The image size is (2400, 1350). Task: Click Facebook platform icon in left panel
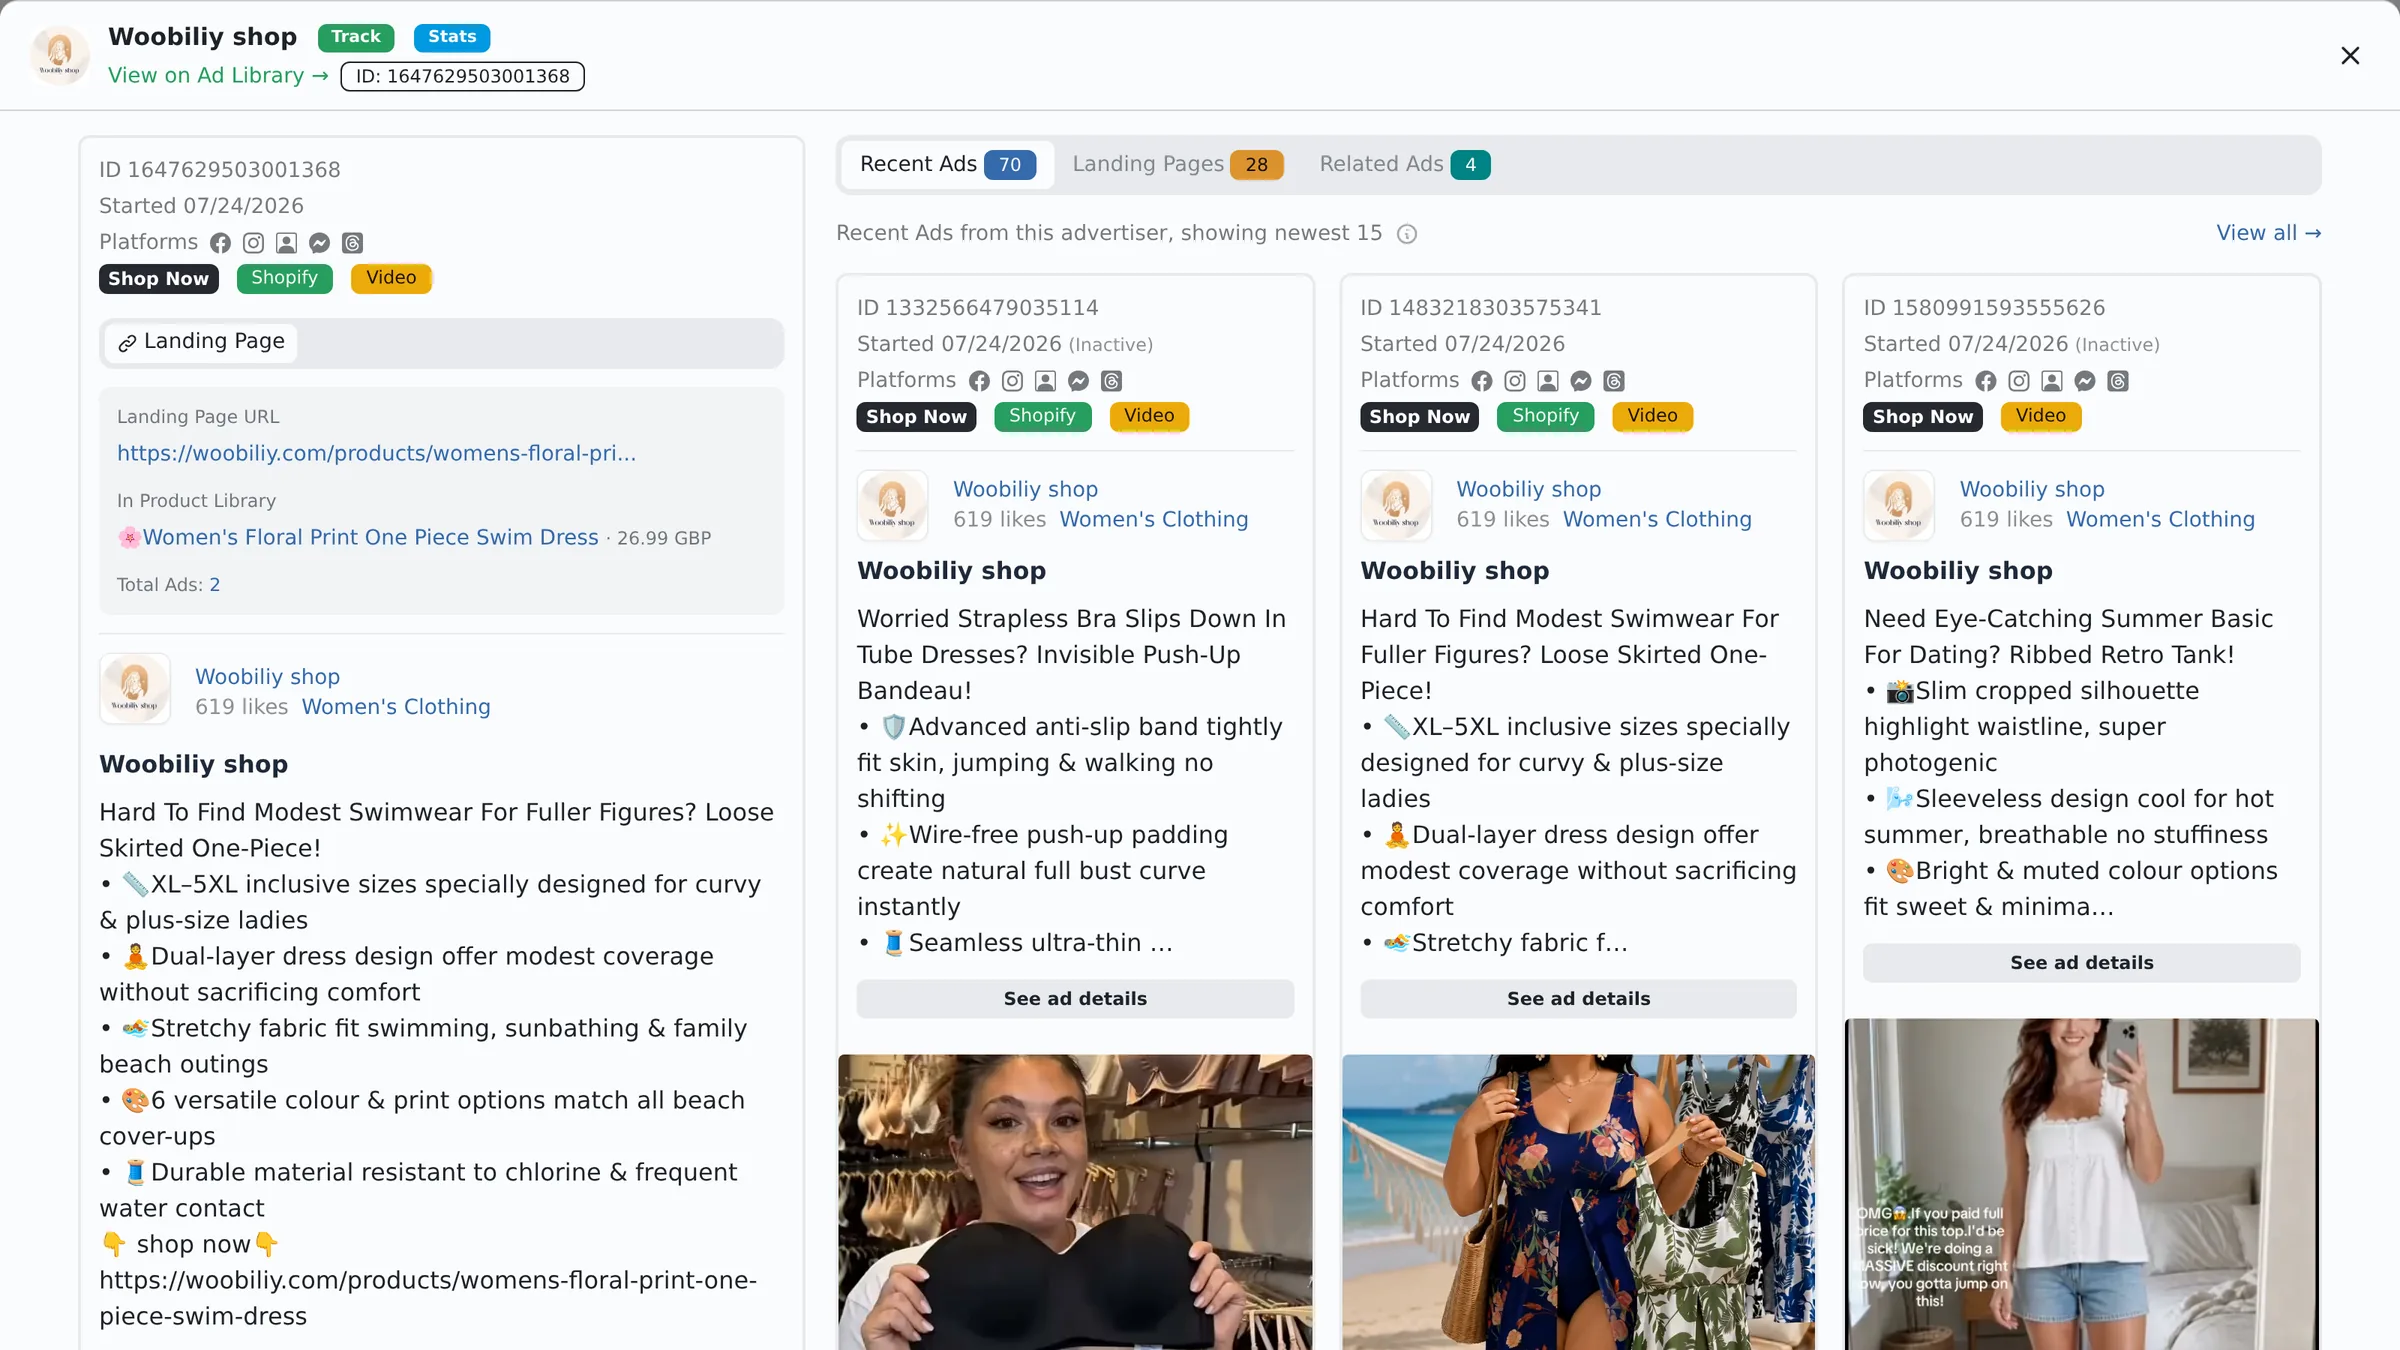220,243
